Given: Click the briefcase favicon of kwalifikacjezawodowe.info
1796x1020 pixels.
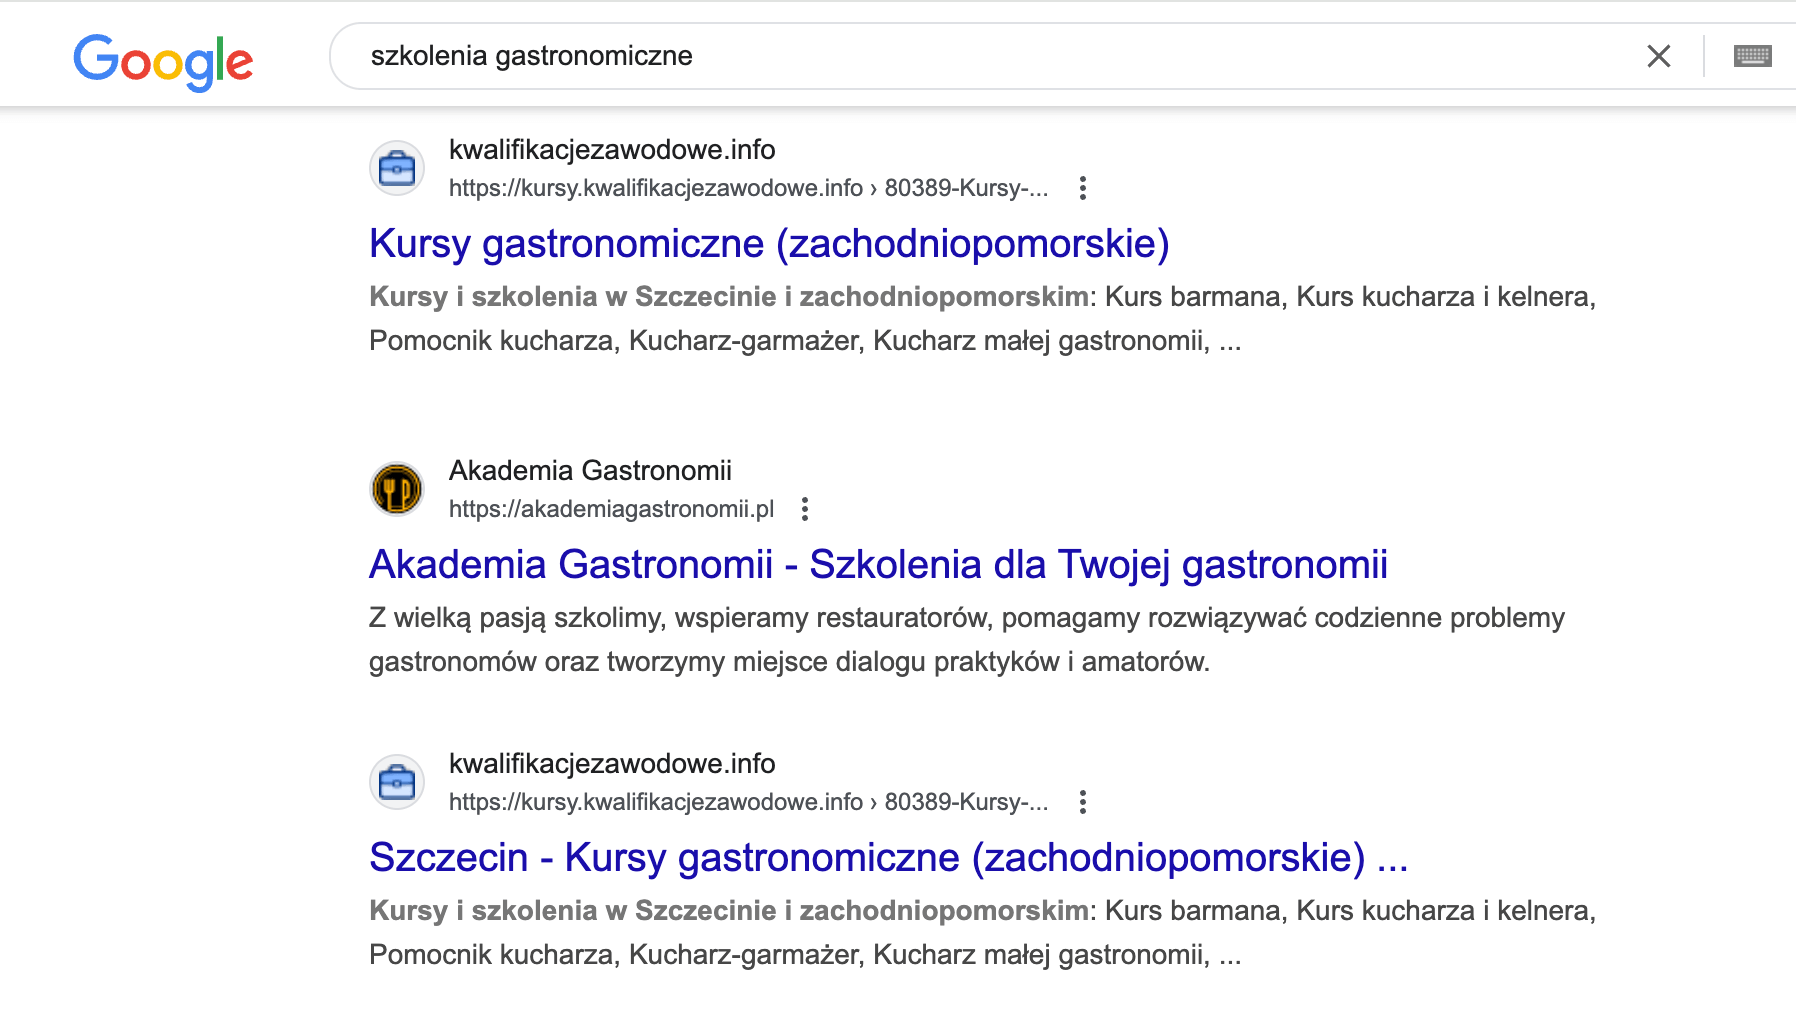Looking at the screenshot, I should pyautogui.click(x=398, y=167).
